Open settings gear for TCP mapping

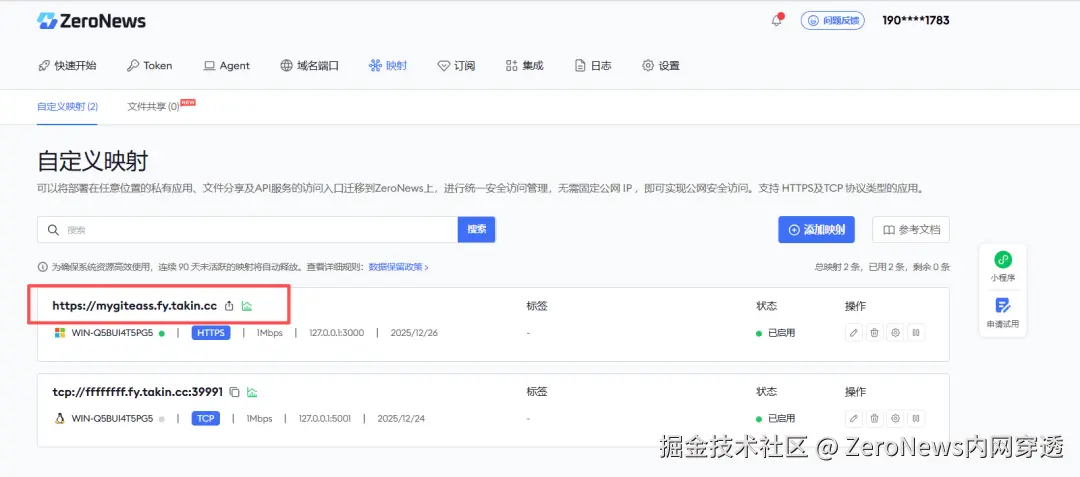895,418
